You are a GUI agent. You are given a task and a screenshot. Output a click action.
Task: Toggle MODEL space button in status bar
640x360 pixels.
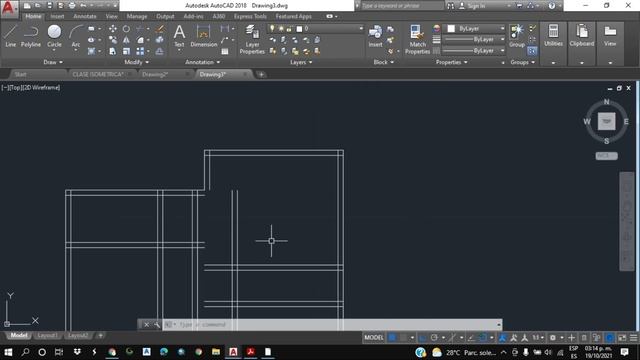tap(374, 338)
